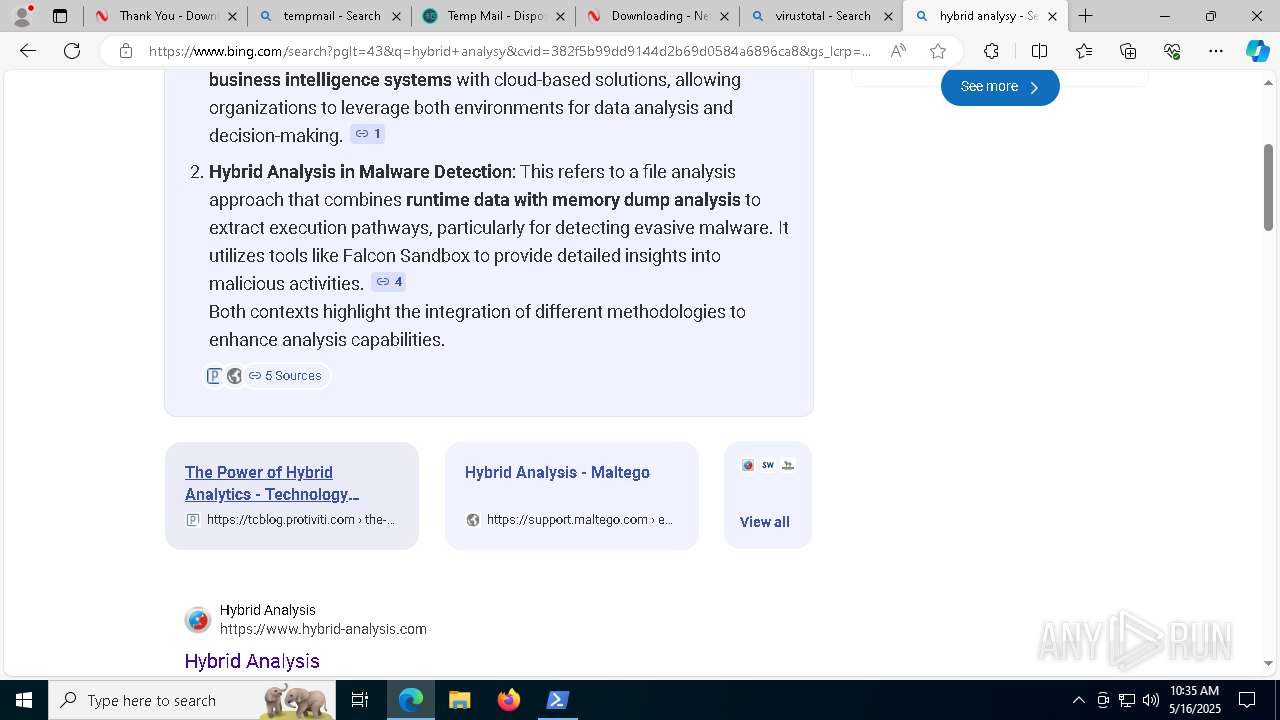Open the Collections icon
The height and width of the screenshot is (720, 1280).
1128,51
